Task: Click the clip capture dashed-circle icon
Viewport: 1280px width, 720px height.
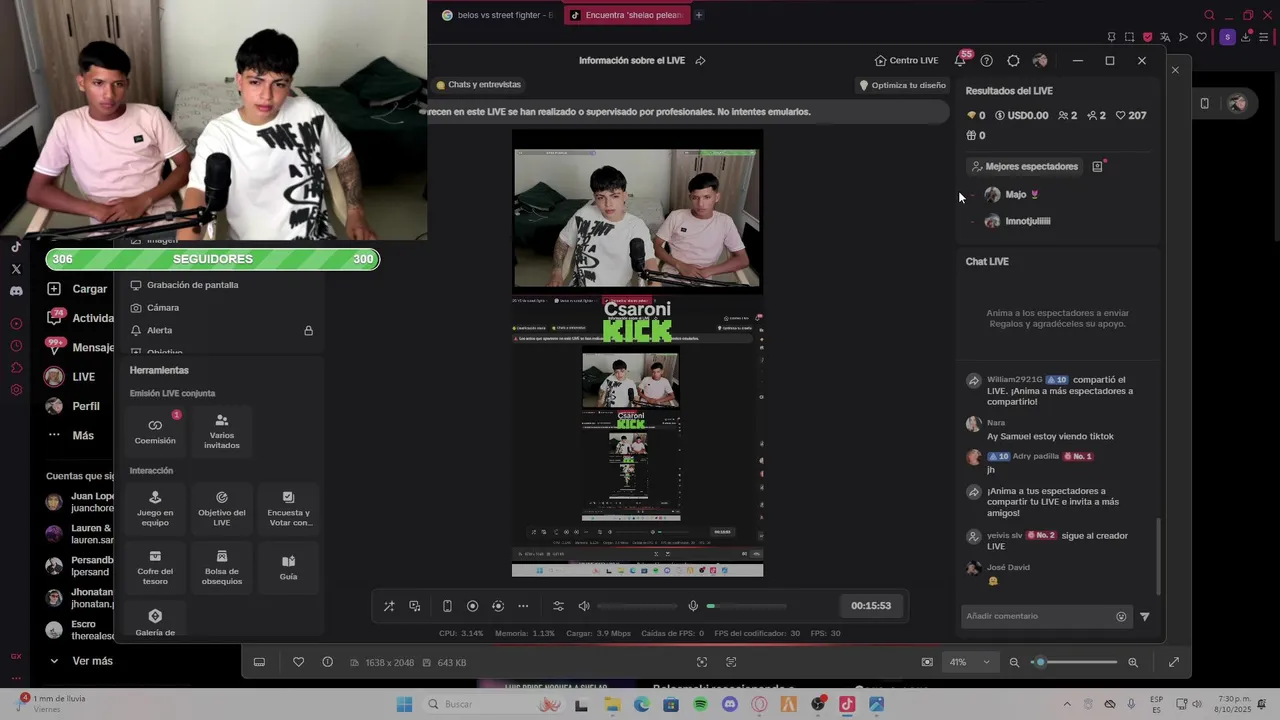Action: [498, 606]
